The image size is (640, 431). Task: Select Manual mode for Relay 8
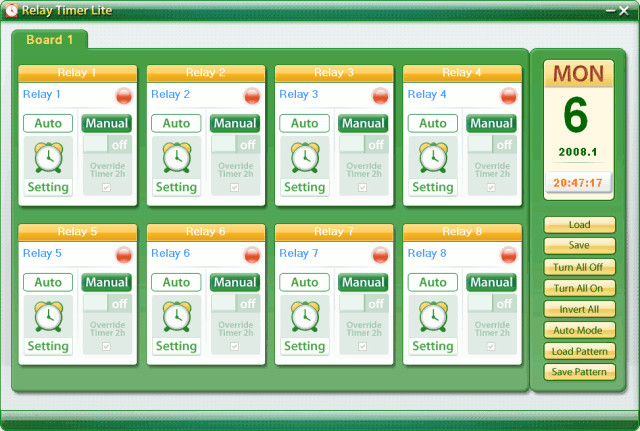491,282
